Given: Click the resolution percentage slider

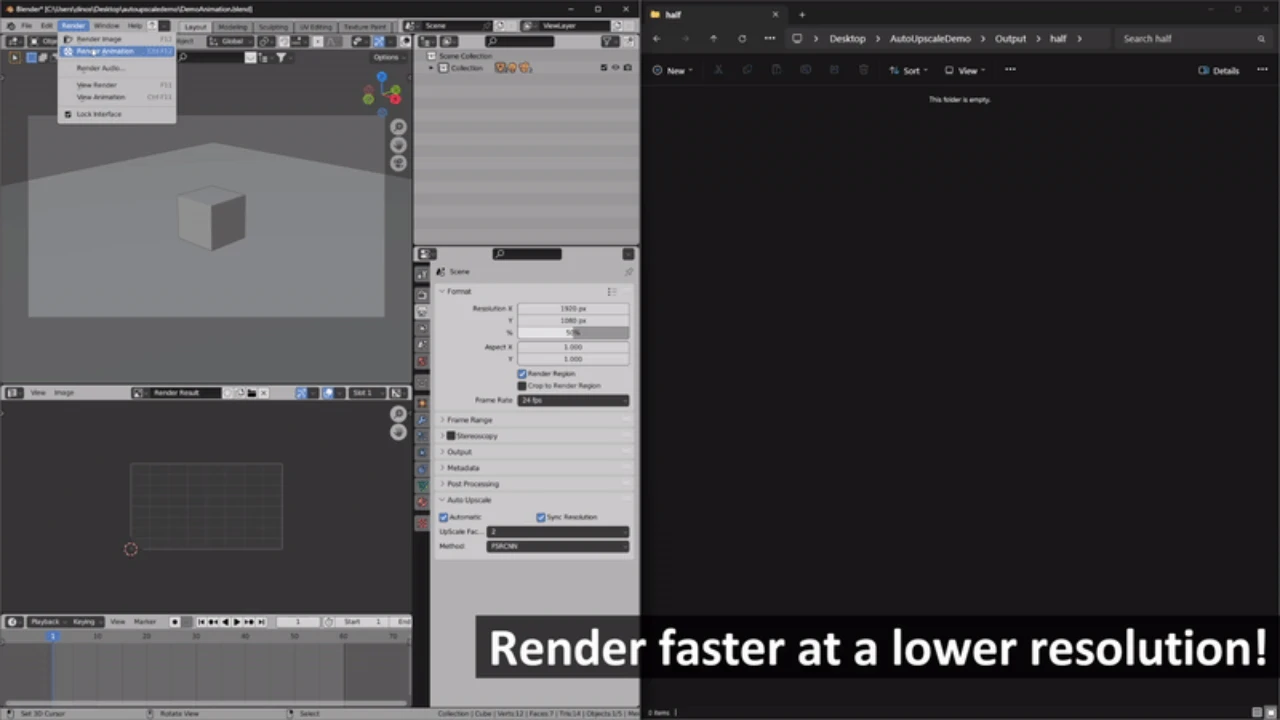Looking at the screenshot, I should (x=573, y=333).
